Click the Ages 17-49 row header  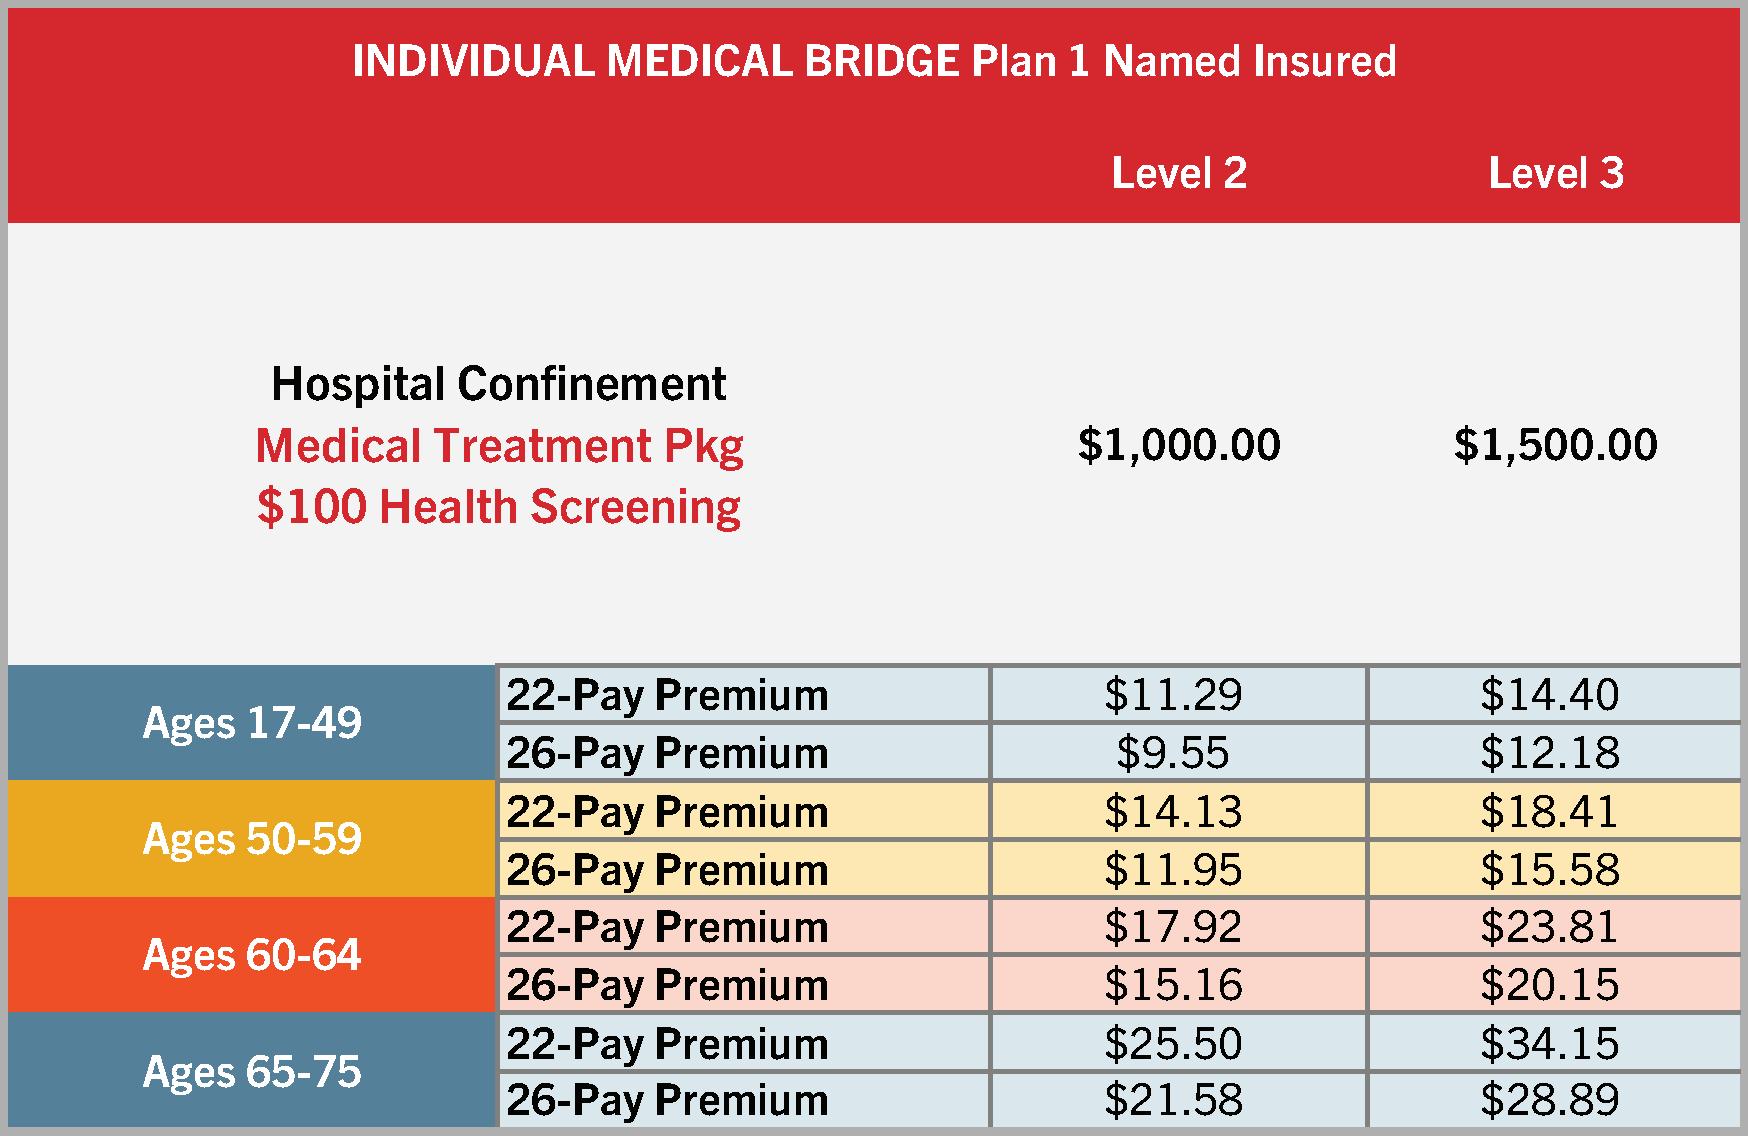pos(252,722)
